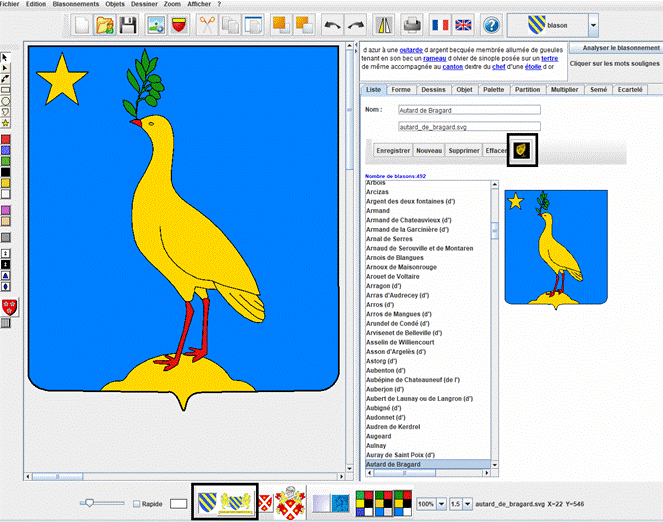
Task: Undo with the left curved arrow
Action: (x=333, y=24)
